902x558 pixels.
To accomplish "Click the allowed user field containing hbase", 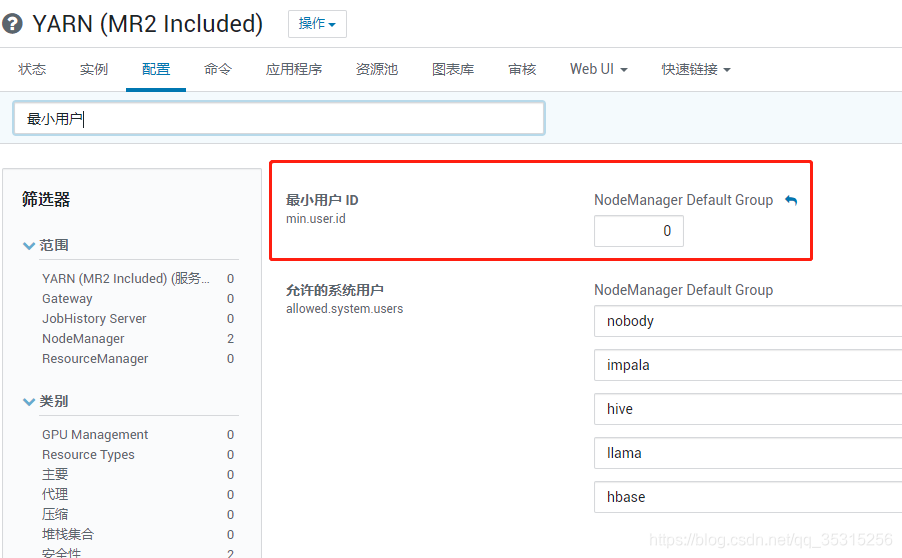I will point(748,497).
